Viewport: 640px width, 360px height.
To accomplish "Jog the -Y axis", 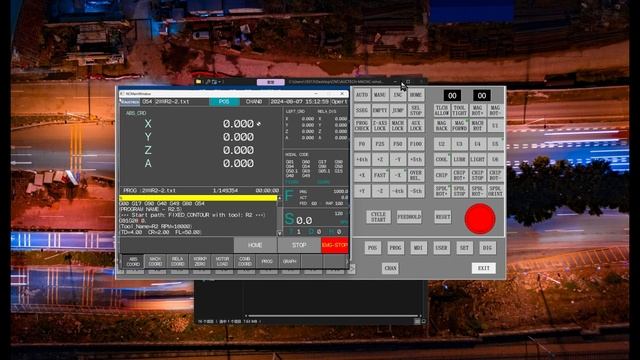I will (x=398, y=160).
